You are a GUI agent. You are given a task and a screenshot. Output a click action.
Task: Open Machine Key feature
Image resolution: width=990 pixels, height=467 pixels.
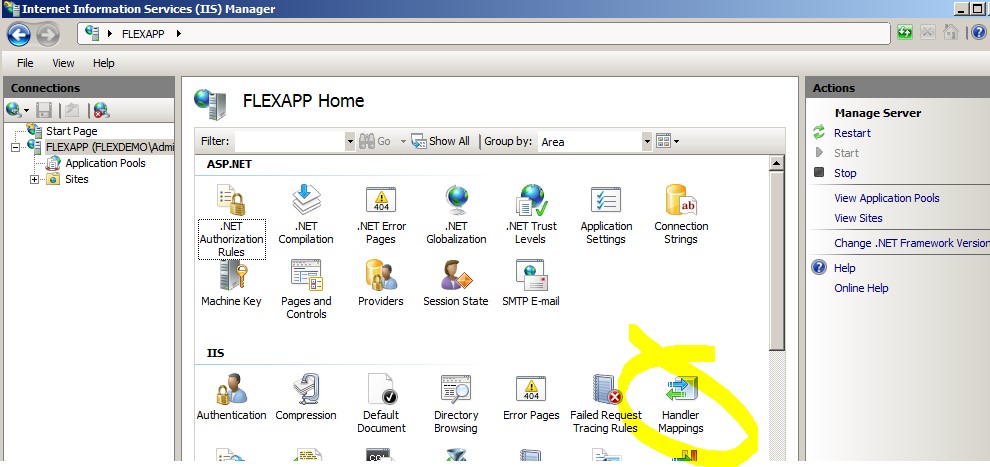coord(231,283)
